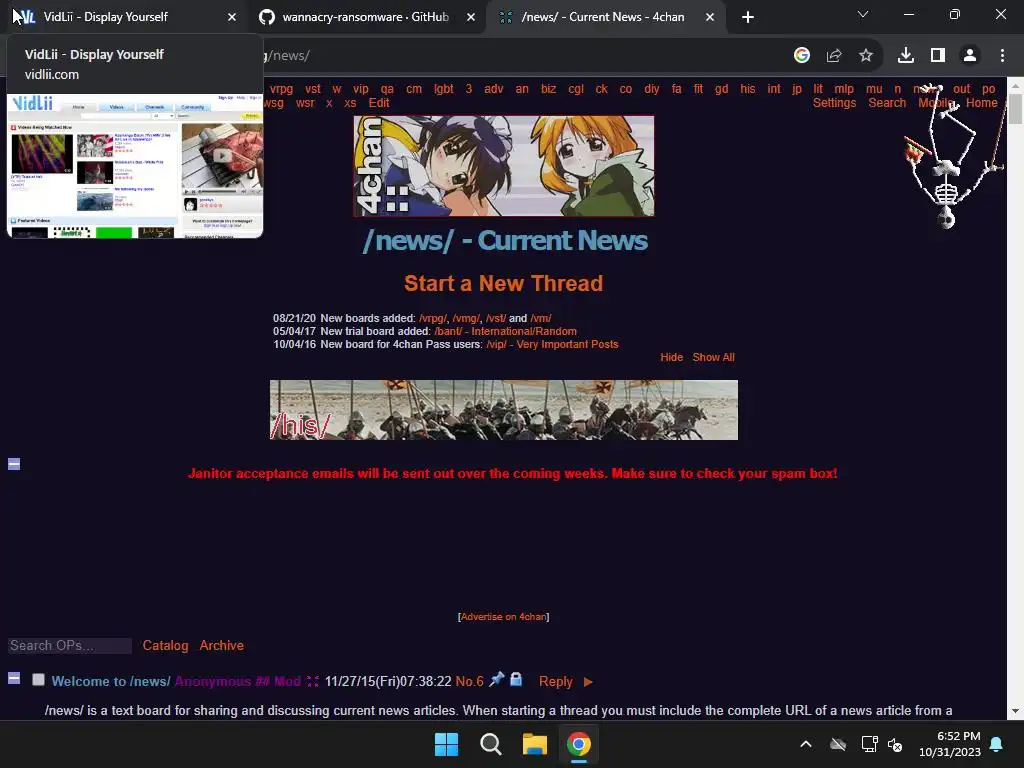Switch to wannacry-ransomware GitHub tab
The image size is (1024, 768).
pos(365,17)
